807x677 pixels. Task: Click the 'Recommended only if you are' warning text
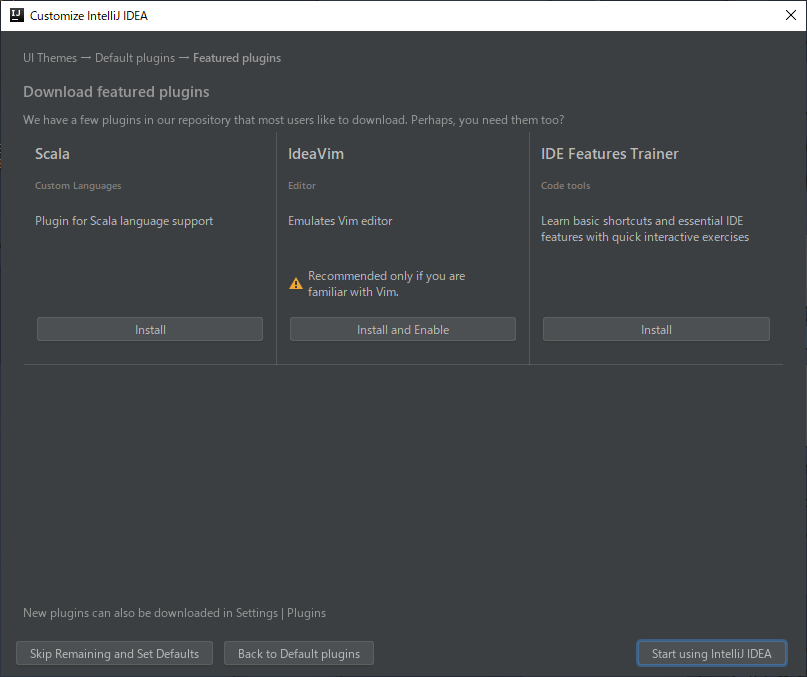tap(387, 284)
